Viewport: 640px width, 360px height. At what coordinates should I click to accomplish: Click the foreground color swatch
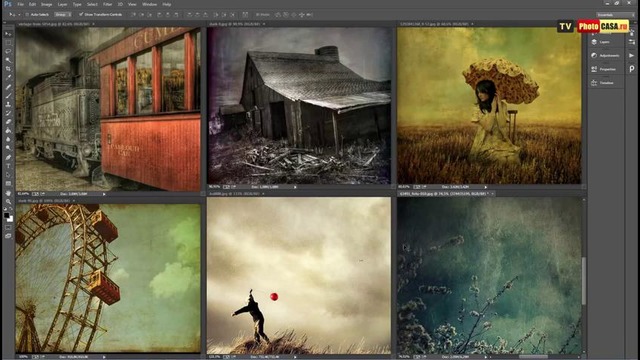[x=7, y=215]
